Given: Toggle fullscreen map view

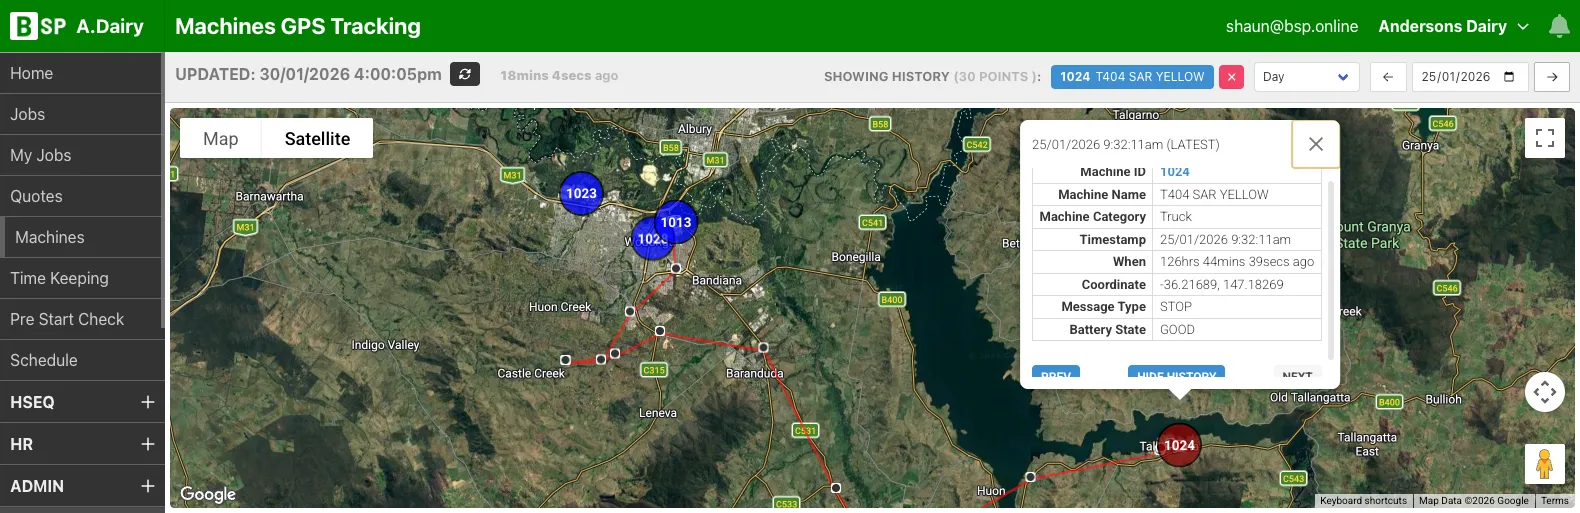Looking at the screenshot, I should click(x=1545, y=138).
